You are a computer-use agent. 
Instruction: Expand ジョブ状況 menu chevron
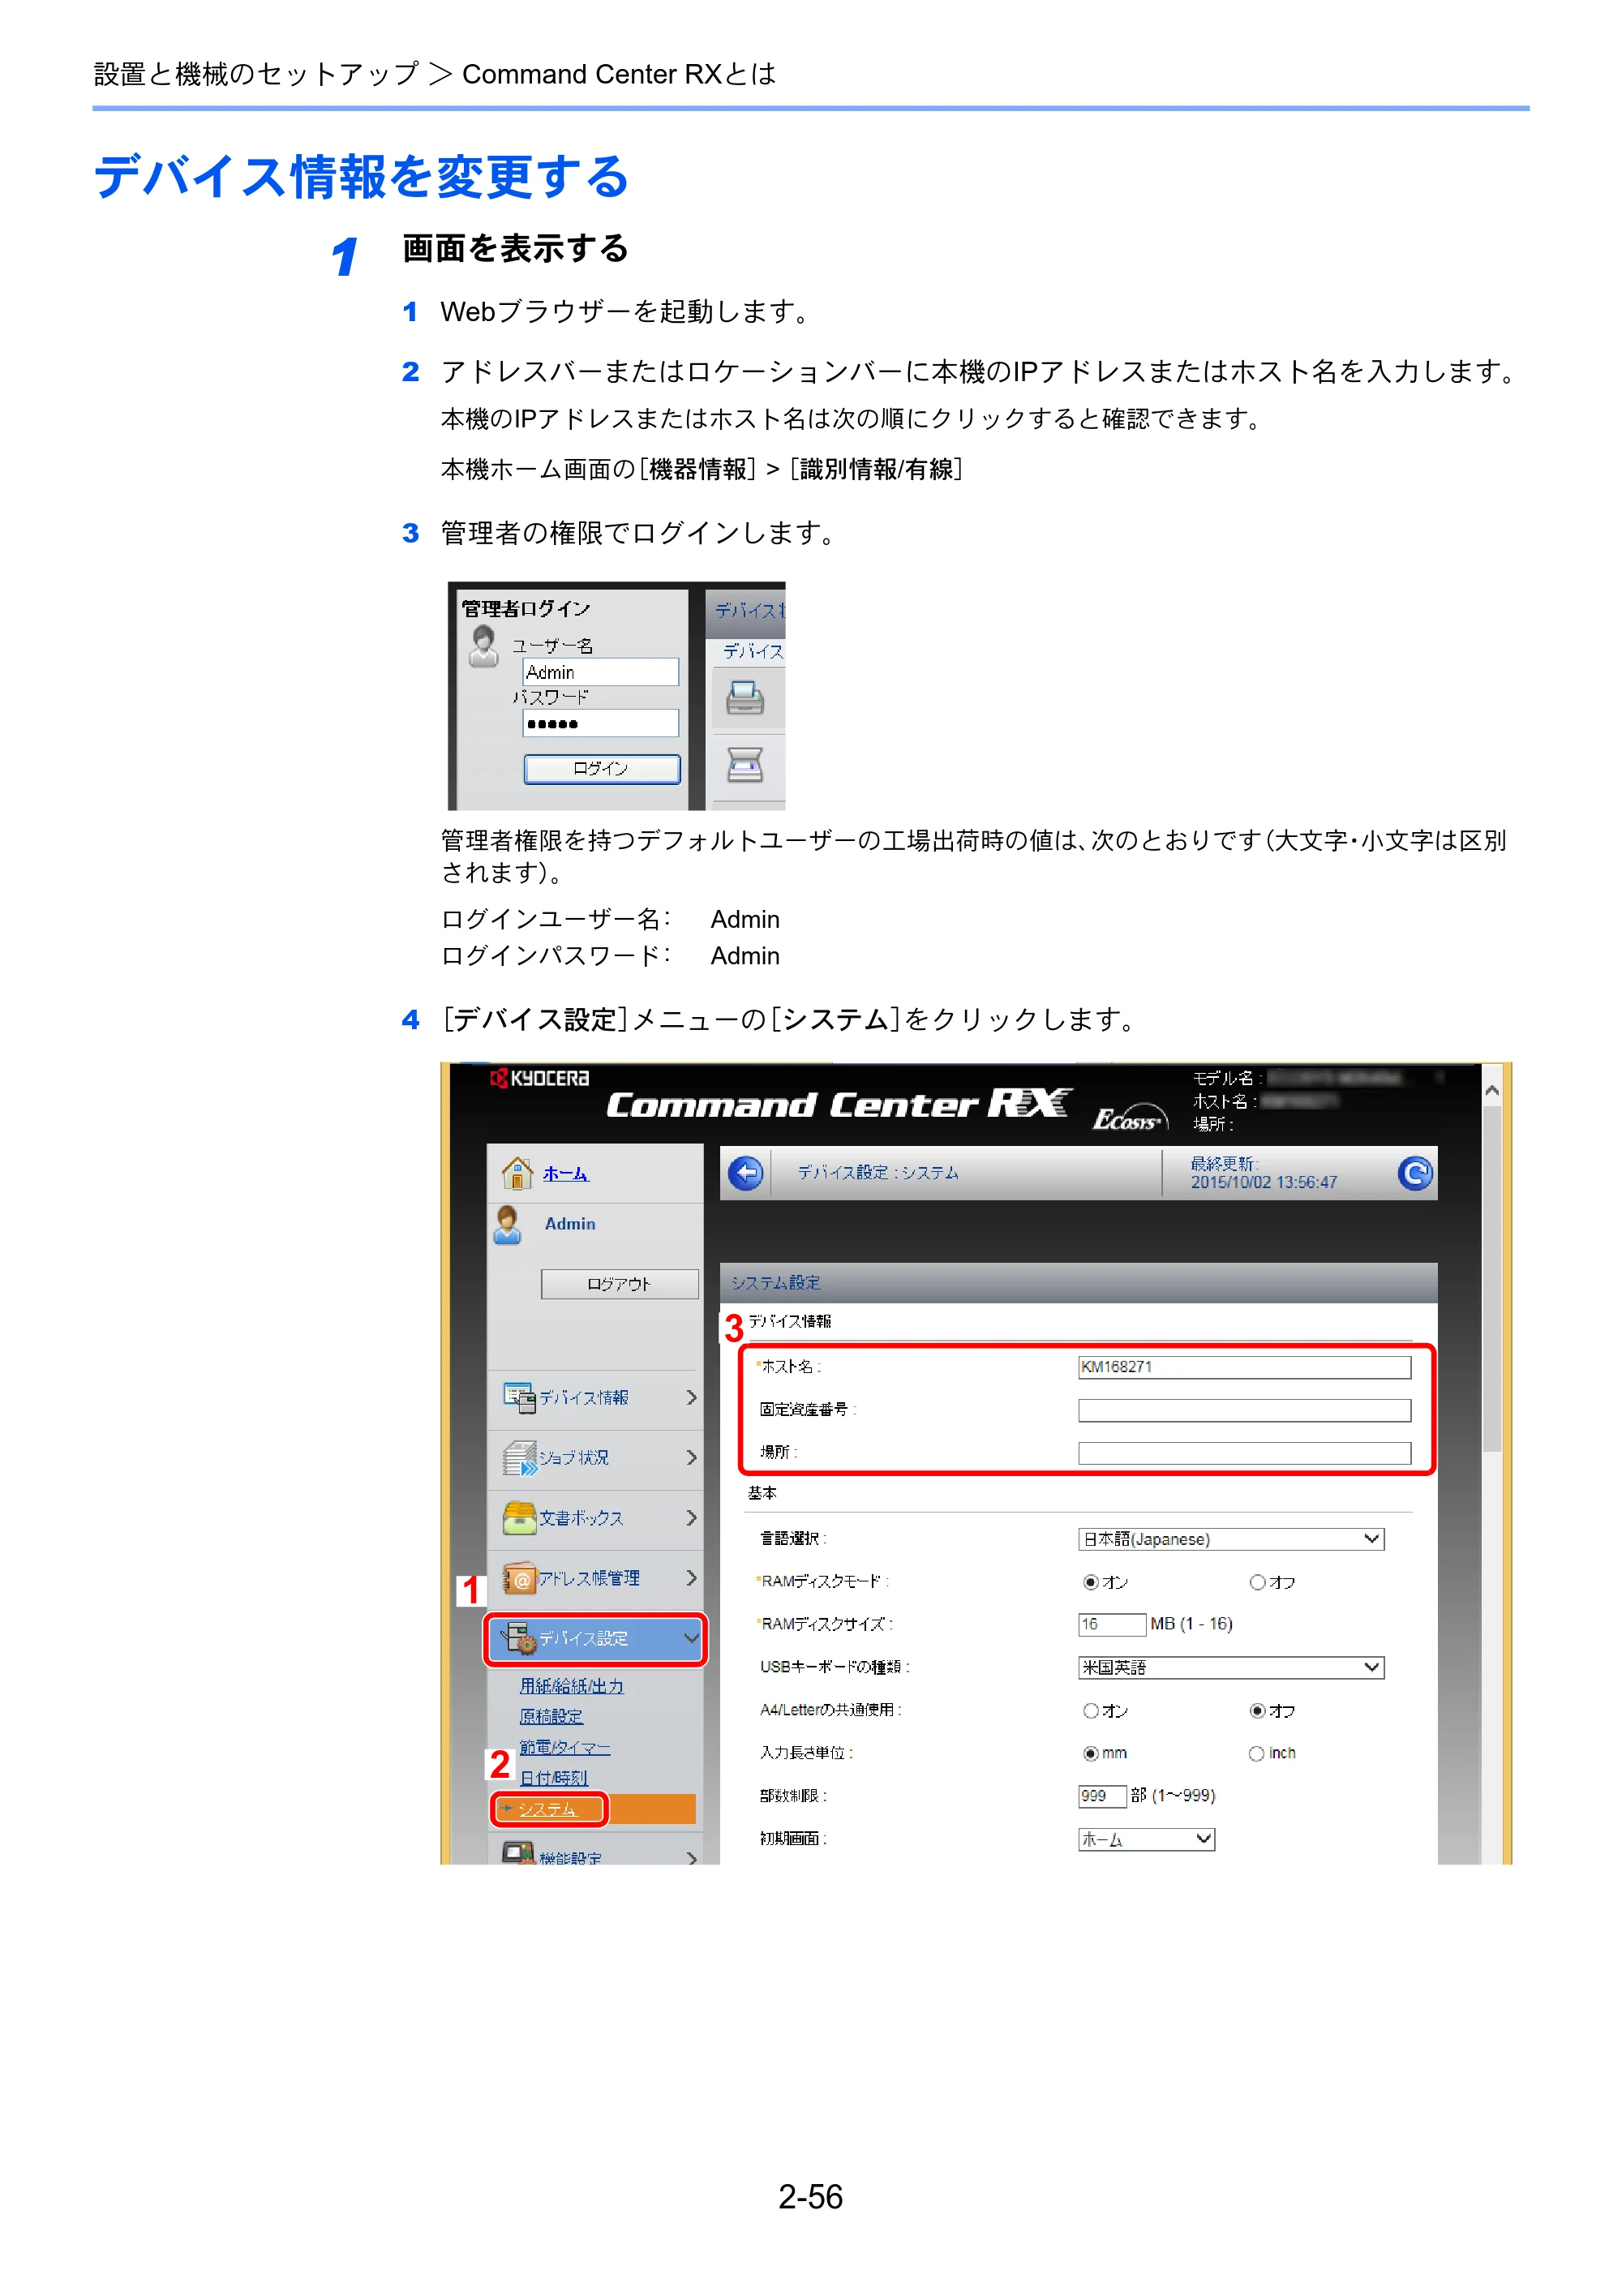691,1458
